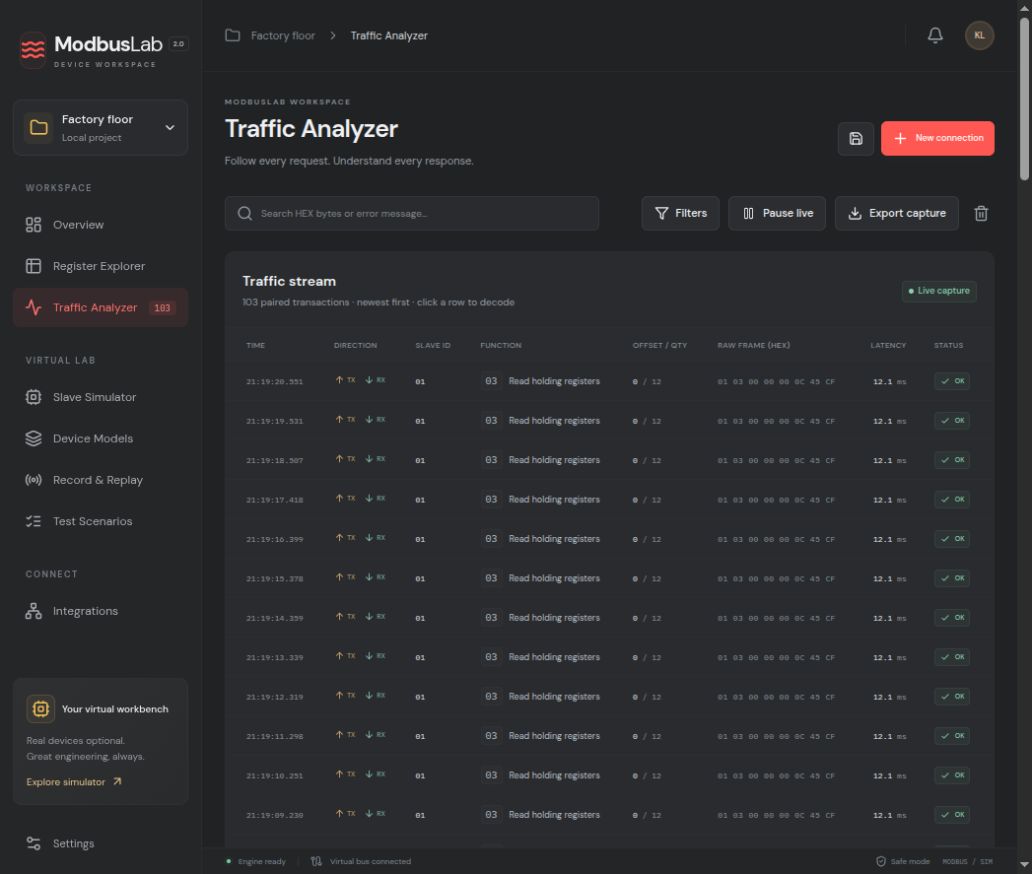Select Traffic Analyzer in the sidebar
The width and height of the screenshot is (1032, 874).
tap(101, 307)
